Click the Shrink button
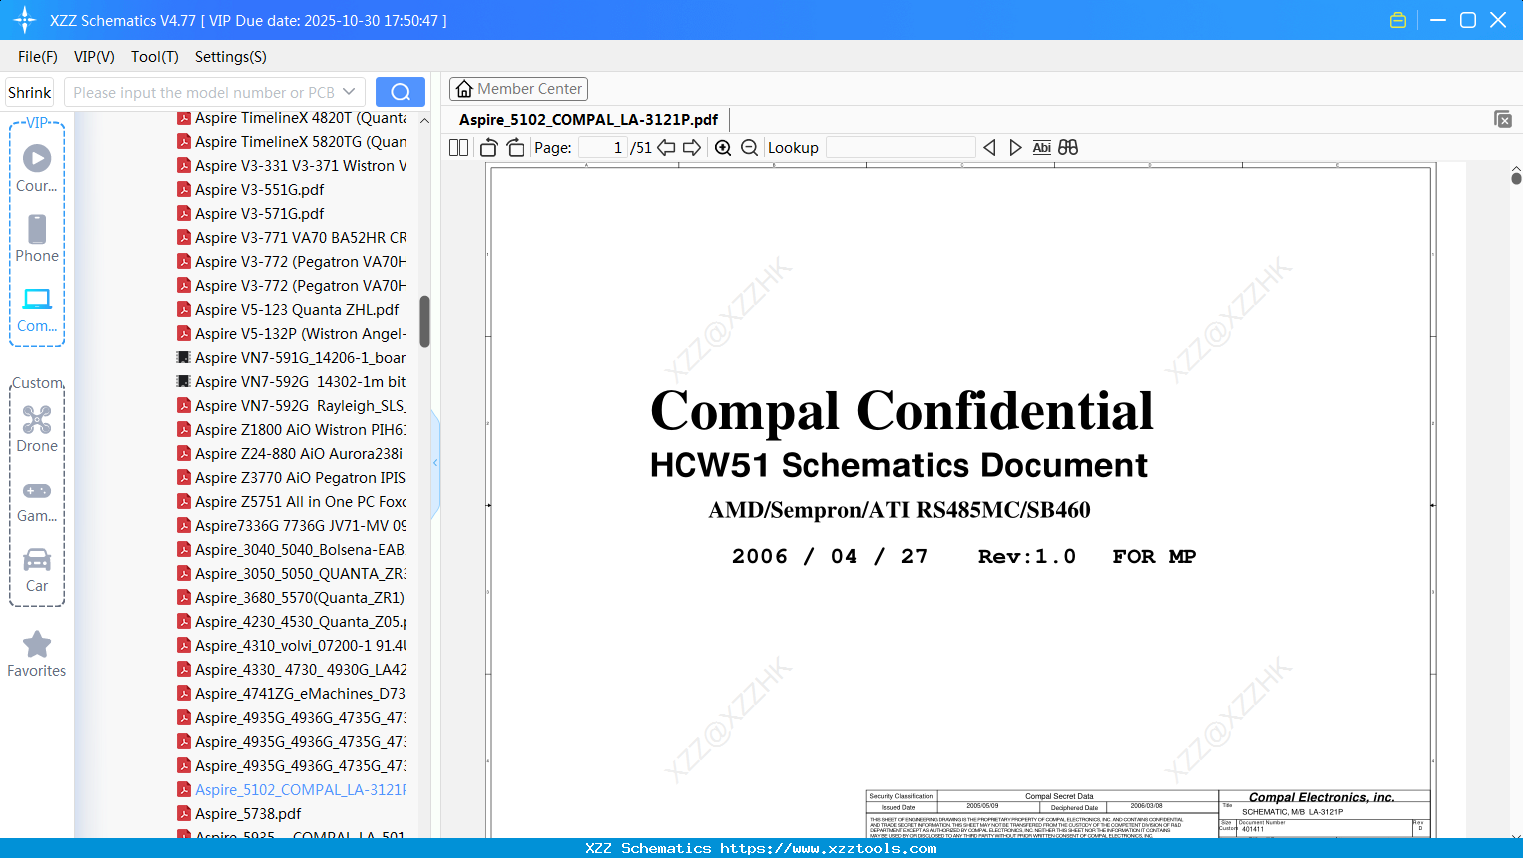Viewport: 1523px width, 858px height. click(x=30, y=92)
